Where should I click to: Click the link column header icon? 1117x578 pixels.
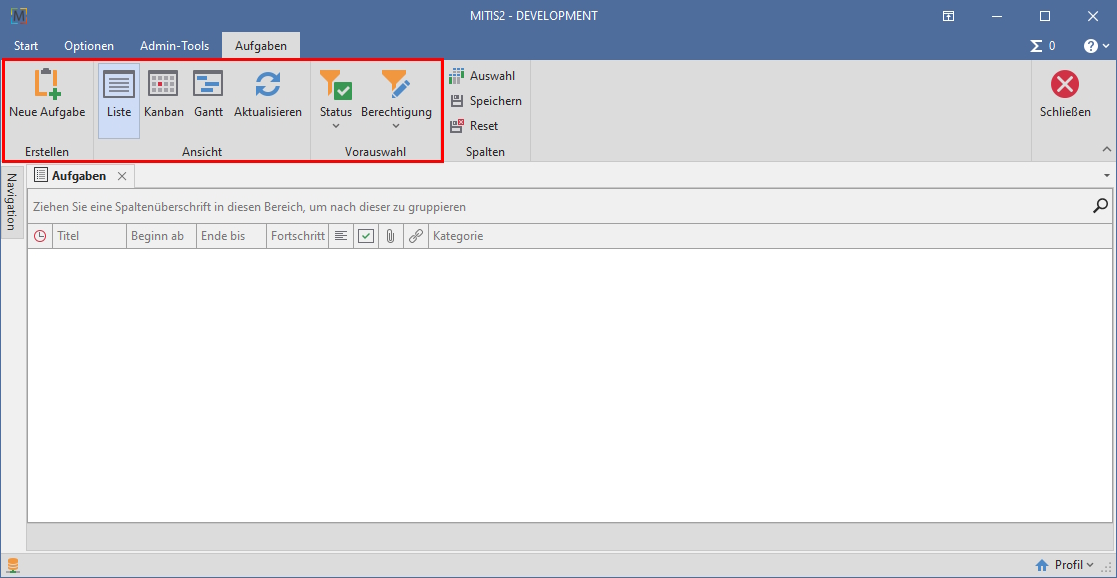click(416, 237)
